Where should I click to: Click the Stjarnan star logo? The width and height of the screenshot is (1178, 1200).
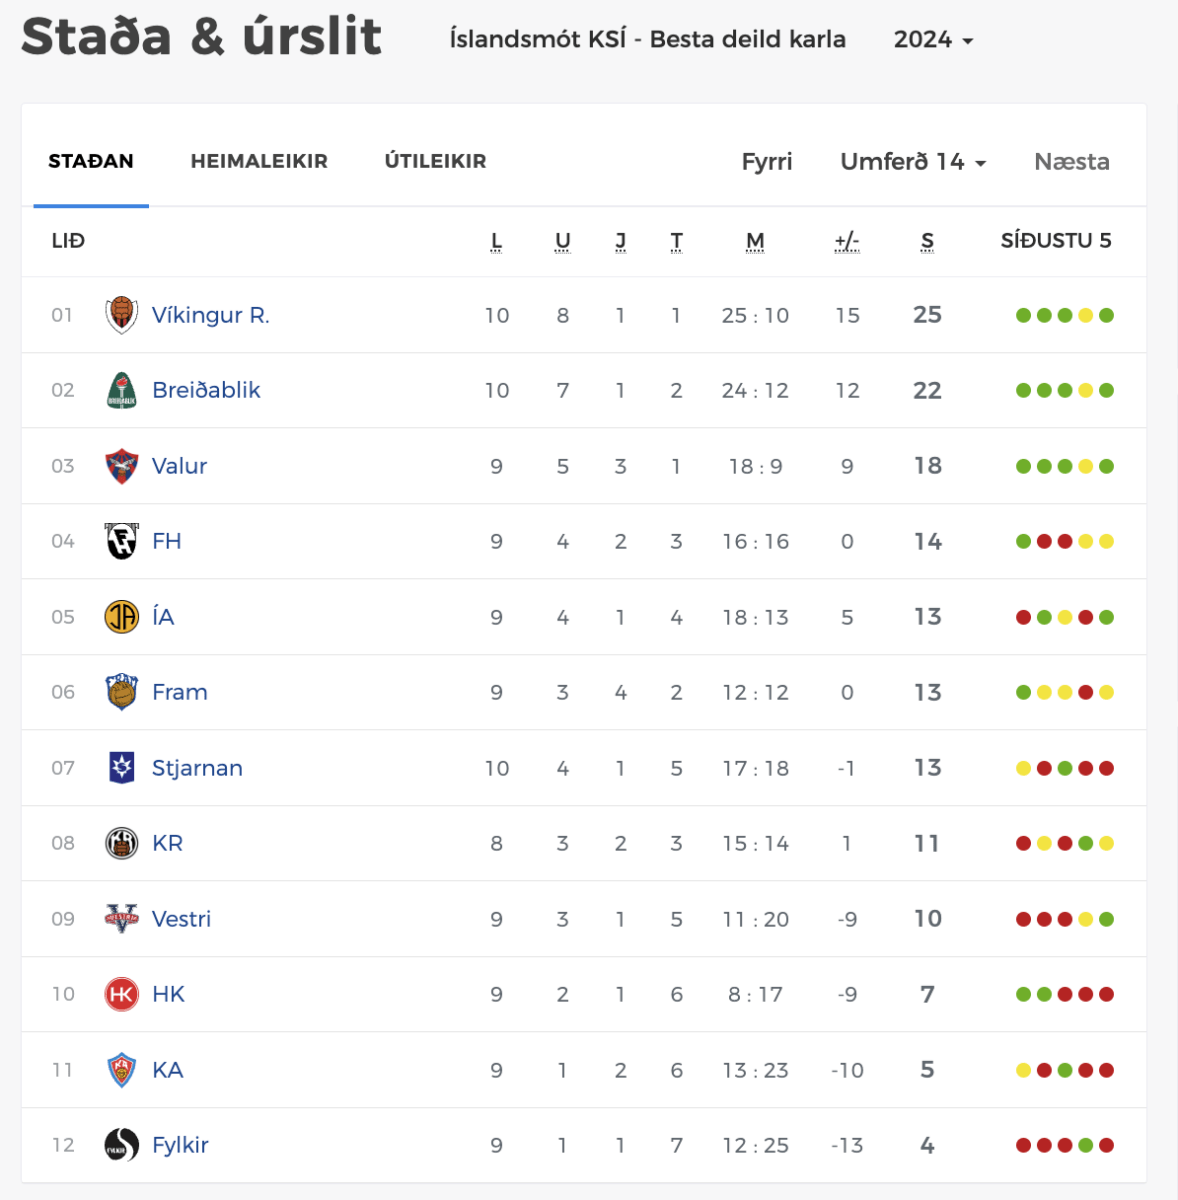click(121, 768)
